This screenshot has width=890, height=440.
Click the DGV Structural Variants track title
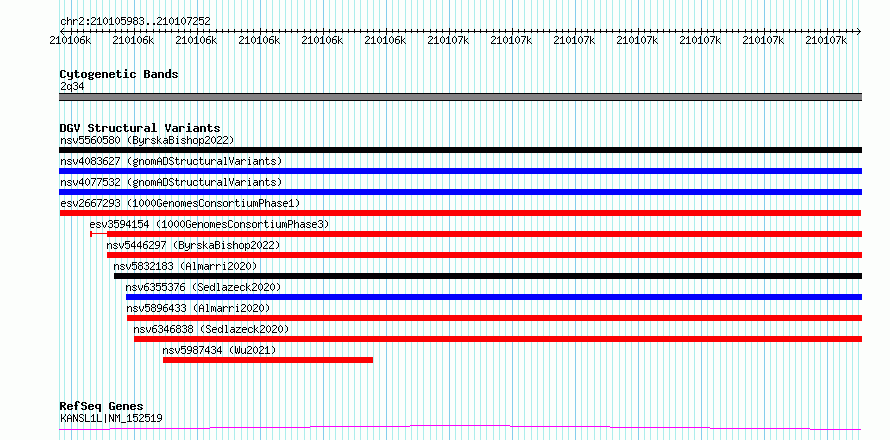pos(140,128)
